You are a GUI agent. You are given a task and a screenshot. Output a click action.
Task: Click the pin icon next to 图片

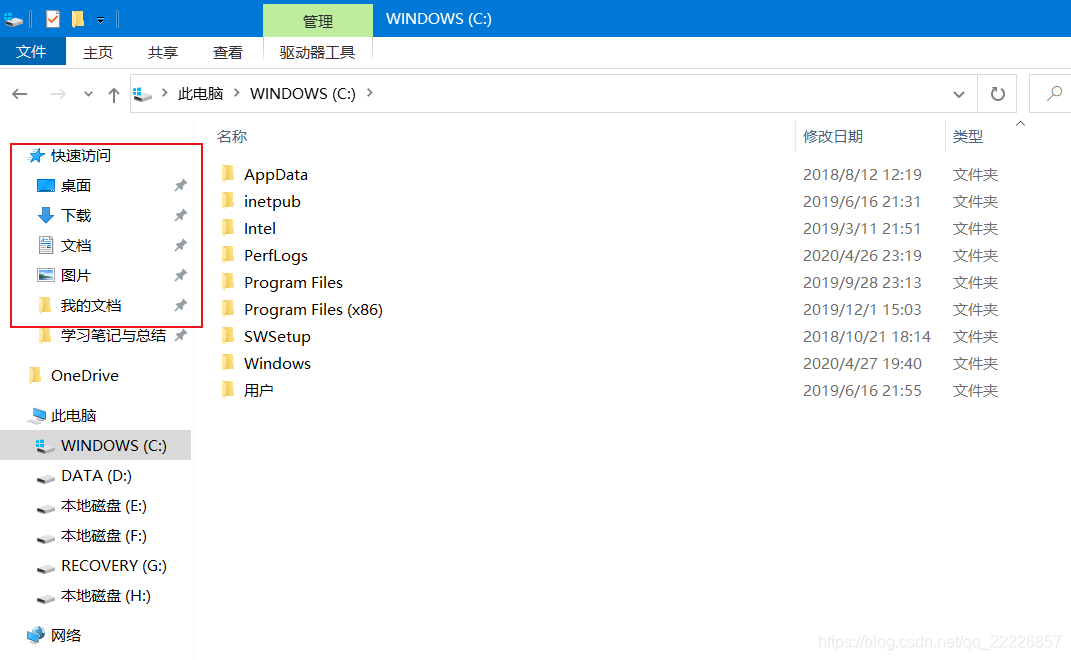click(180, 276)
